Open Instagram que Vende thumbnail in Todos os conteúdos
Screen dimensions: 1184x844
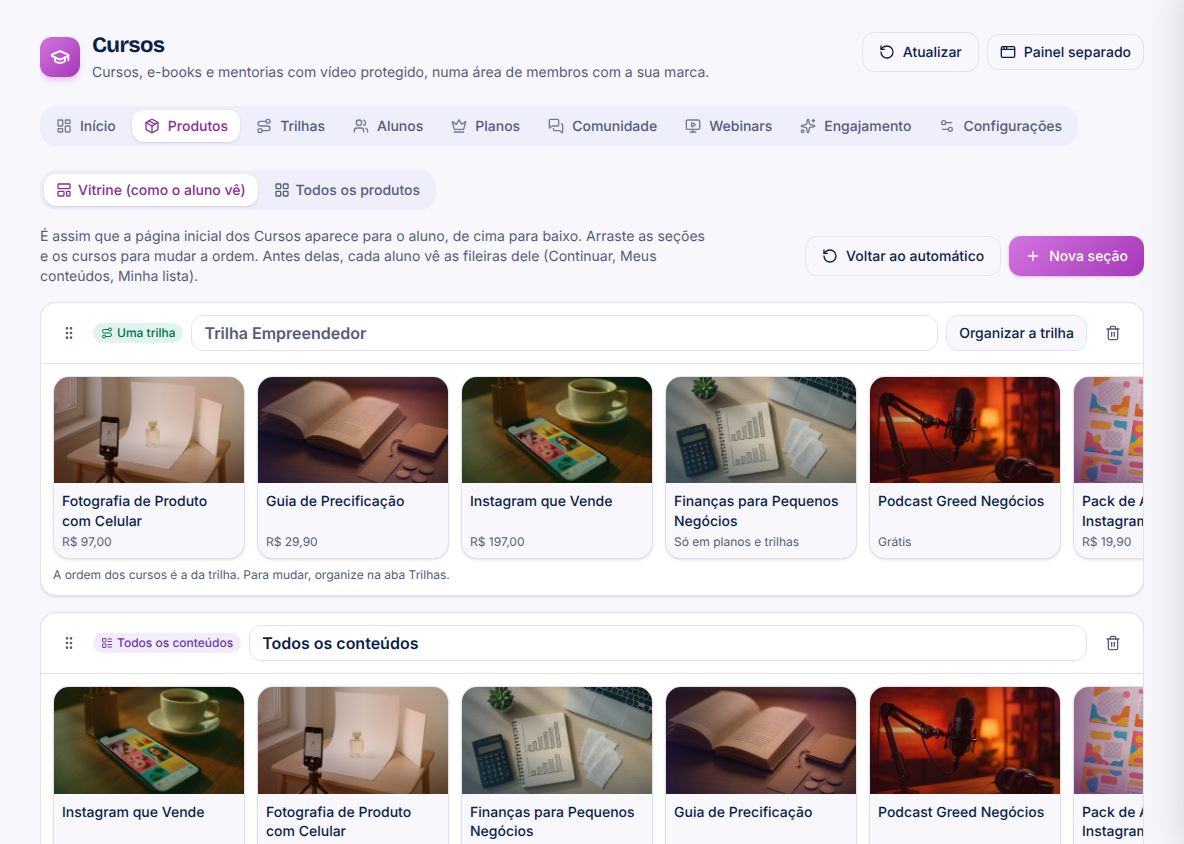click(x=149, y=741)
